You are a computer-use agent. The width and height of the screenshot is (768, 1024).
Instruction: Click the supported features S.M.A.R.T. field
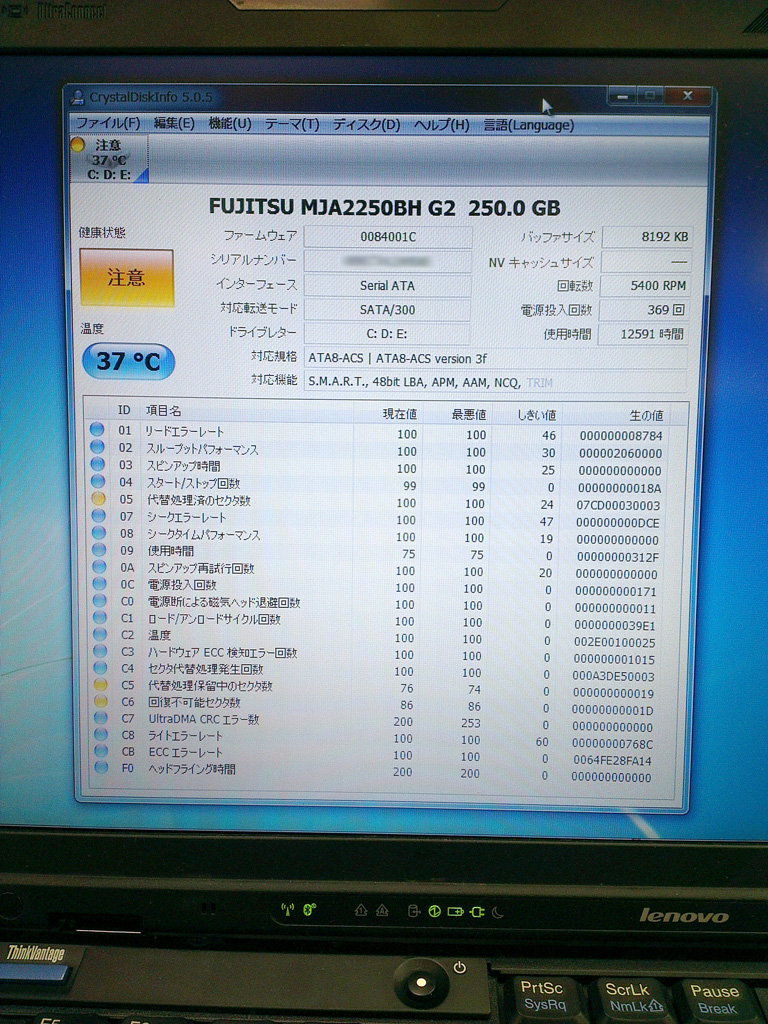pos(495,382)
